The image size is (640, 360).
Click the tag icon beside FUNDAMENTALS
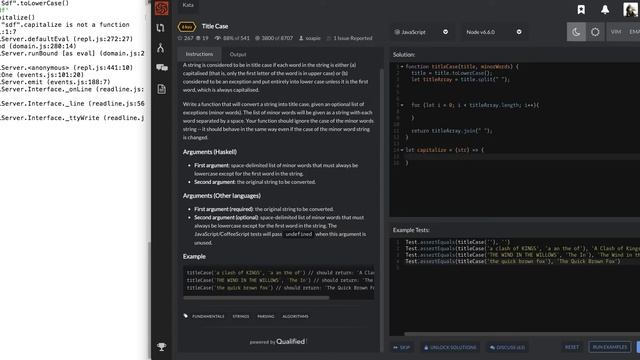[x=186, y=316]
